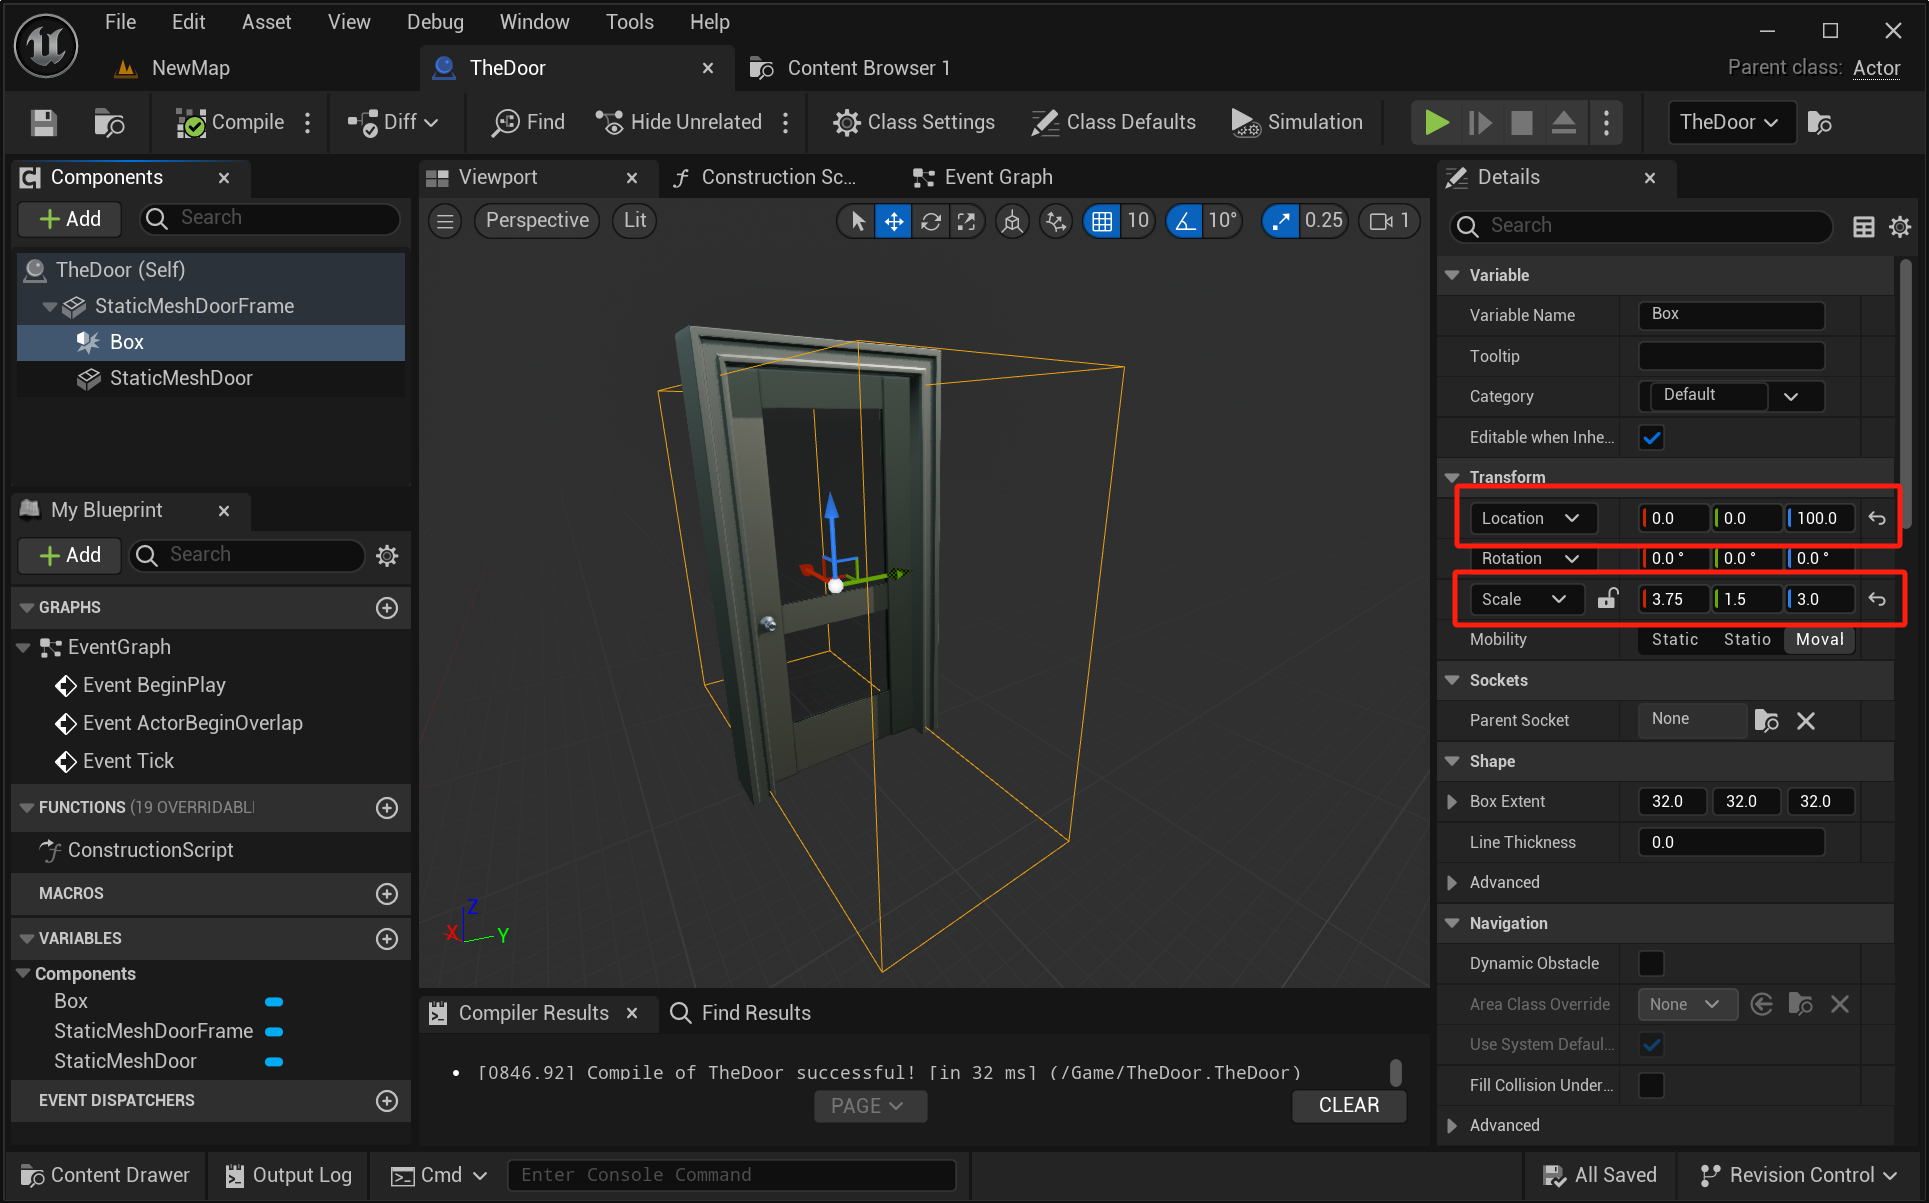
Task: Open Details panel settings gear
Action: pyautogui.click(x=1900, y=227)
